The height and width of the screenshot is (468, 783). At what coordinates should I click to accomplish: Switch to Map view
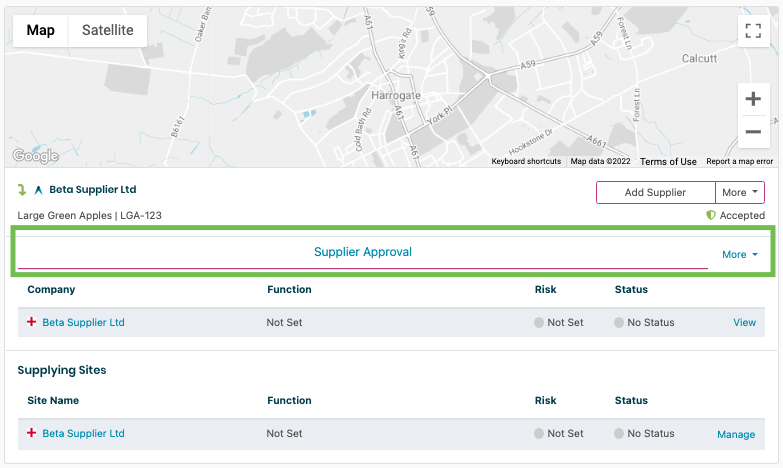(x=41, y=30)
